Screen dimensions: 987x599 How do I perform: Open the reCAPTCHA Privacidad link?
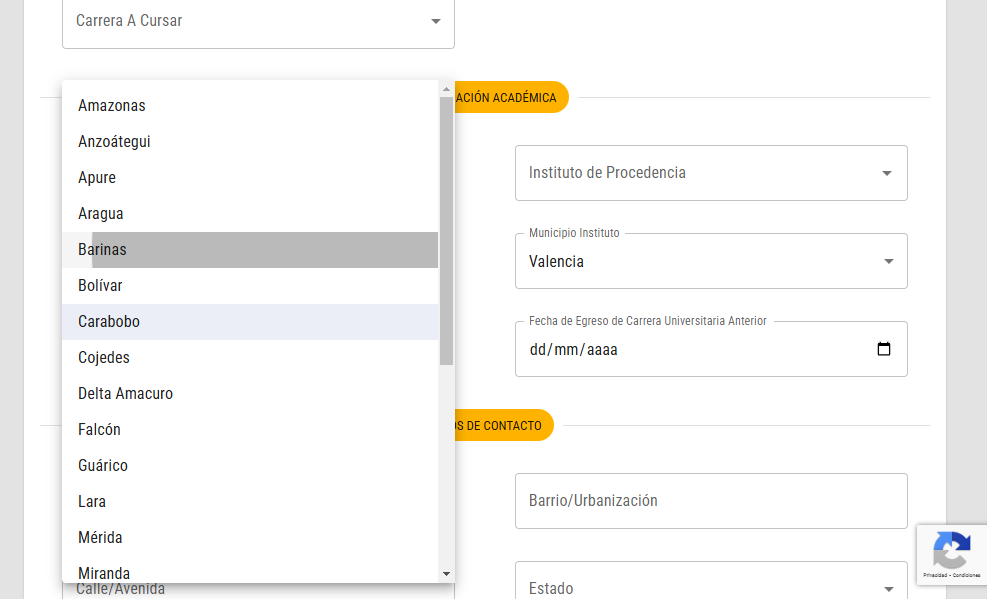[935, 575]
